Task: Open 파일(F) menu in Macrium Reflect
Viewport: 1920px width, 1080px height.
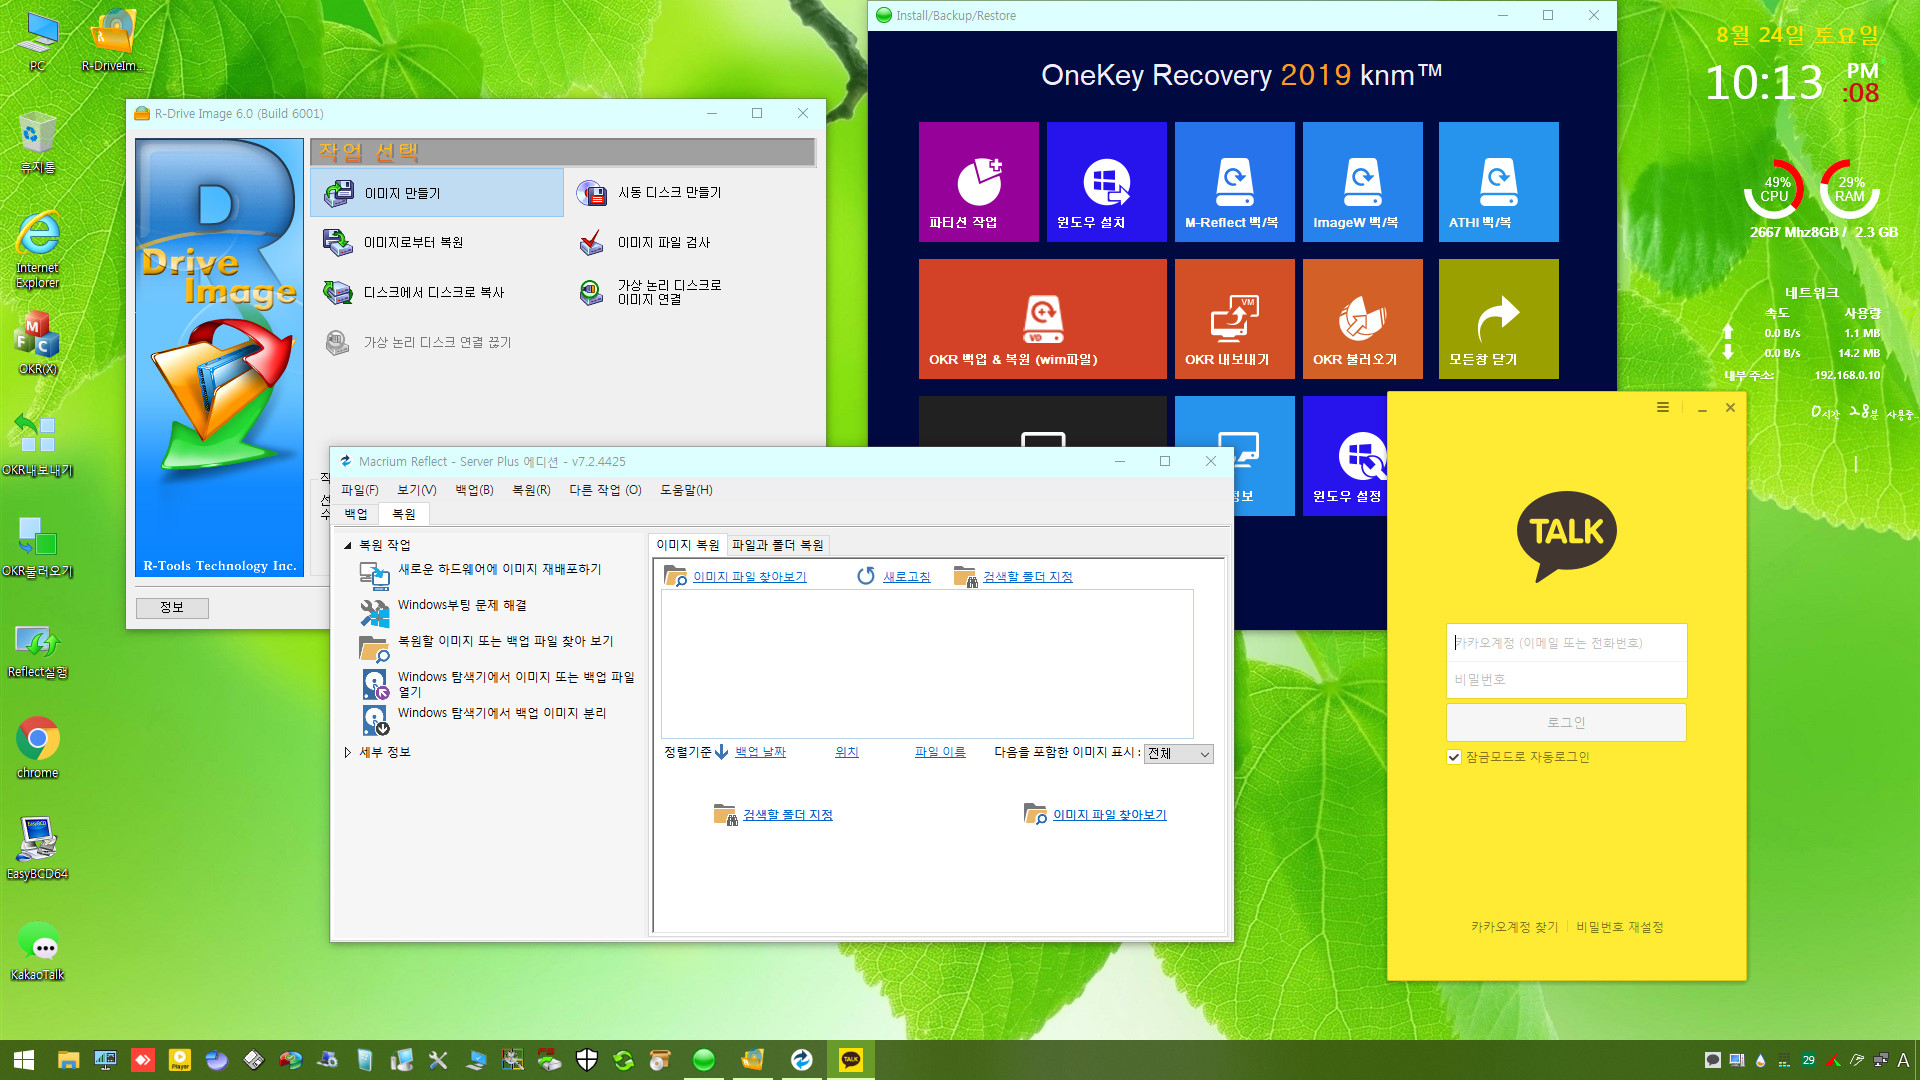Action: 360,490
